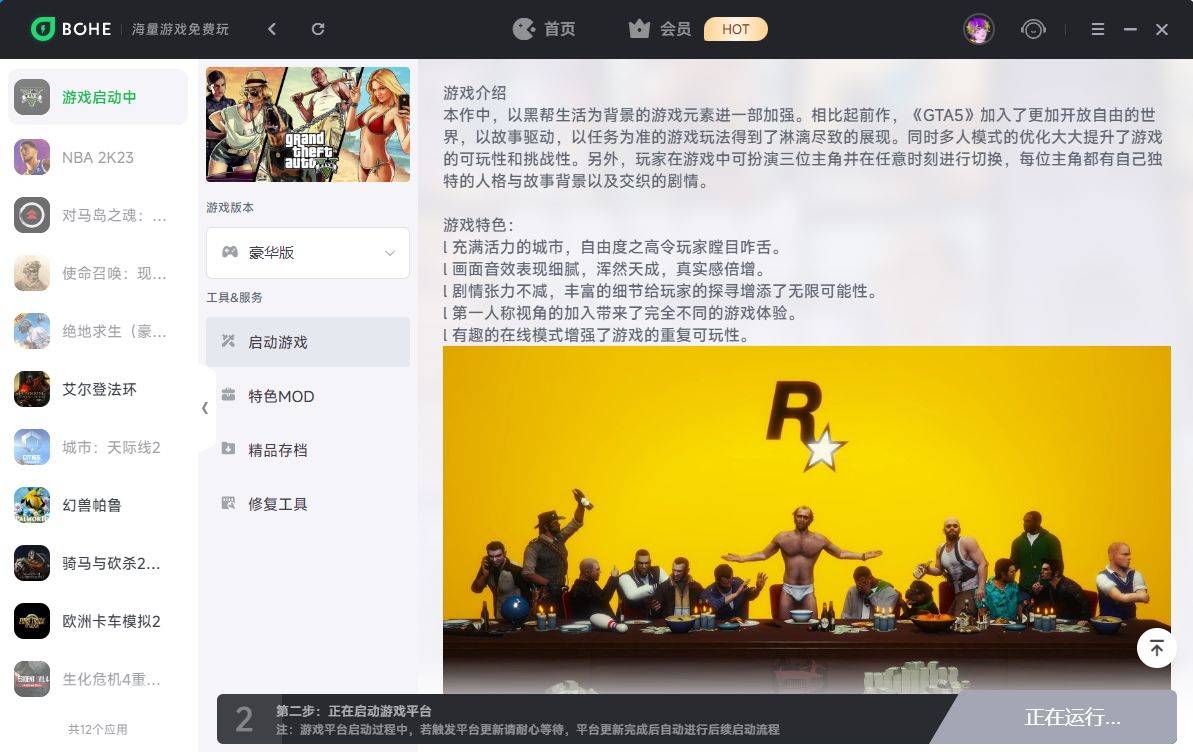1193x752 pixels.
Task: Select 生化危机4重 from game list
Action: pos(98,679)
